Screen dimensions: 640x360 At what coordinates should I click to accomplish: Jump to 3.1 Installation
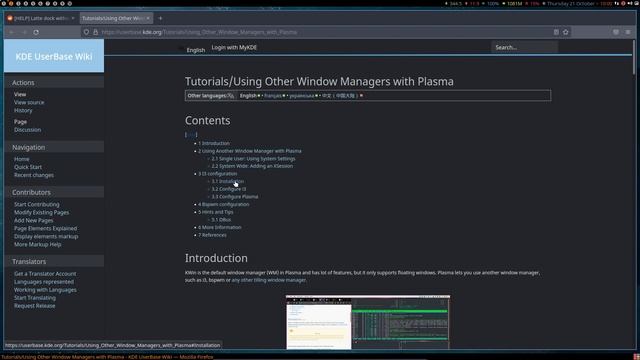pyautogui.click(x=228, y=182)
